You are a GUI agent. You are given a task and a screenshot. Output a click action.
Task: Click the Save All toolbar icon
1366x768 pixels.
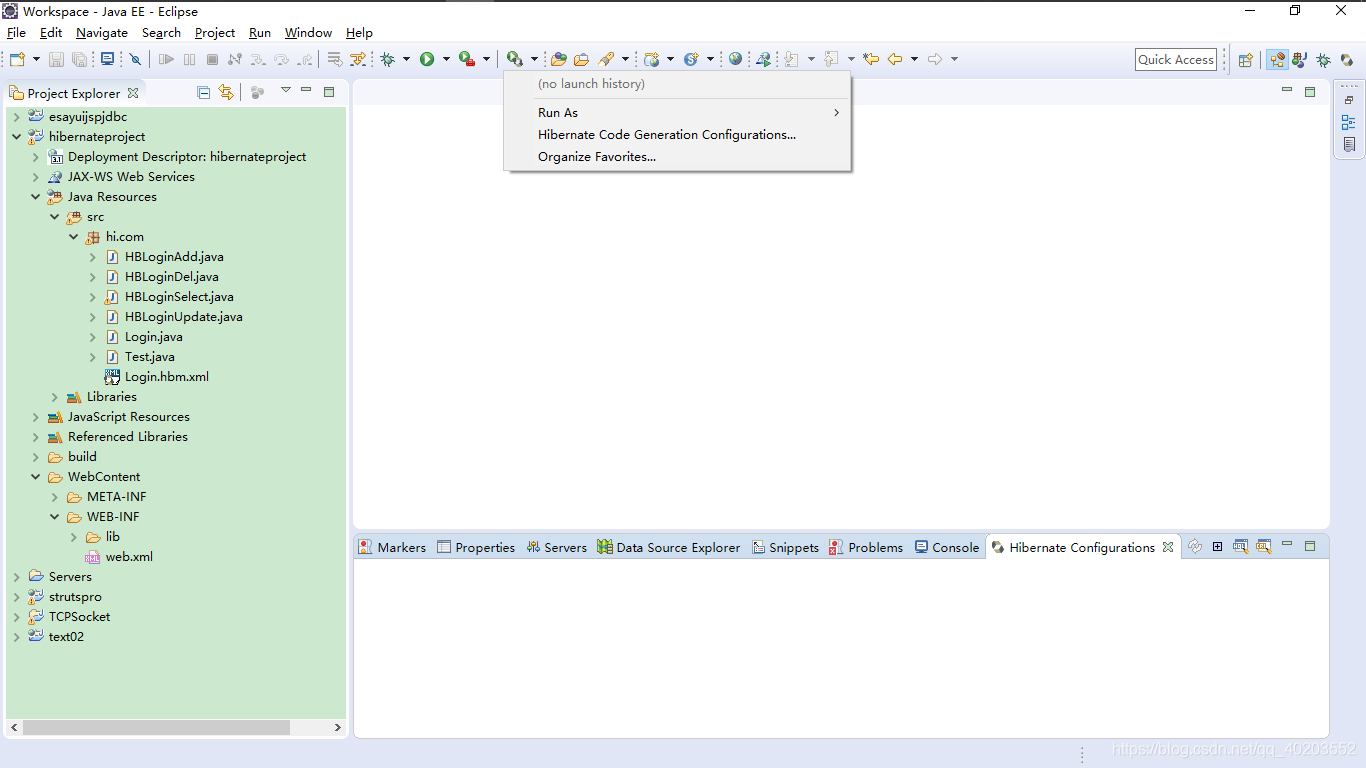coord(79,60)
